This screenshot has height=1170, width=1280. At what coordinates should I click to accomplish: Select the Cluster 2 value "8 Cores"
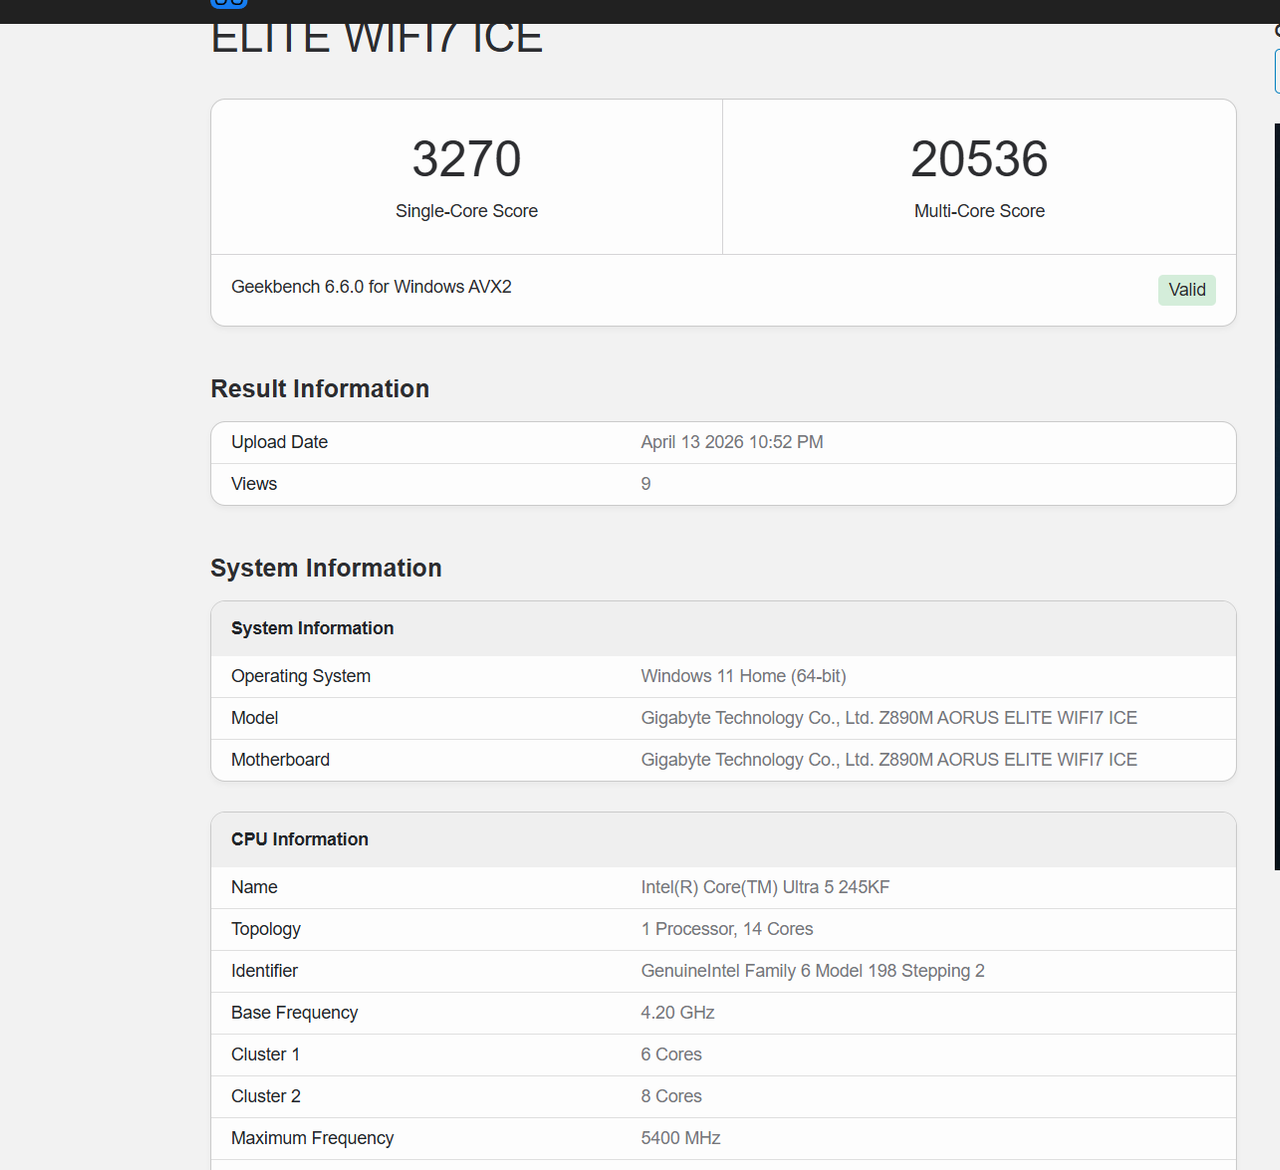[x=671, y=1097]
